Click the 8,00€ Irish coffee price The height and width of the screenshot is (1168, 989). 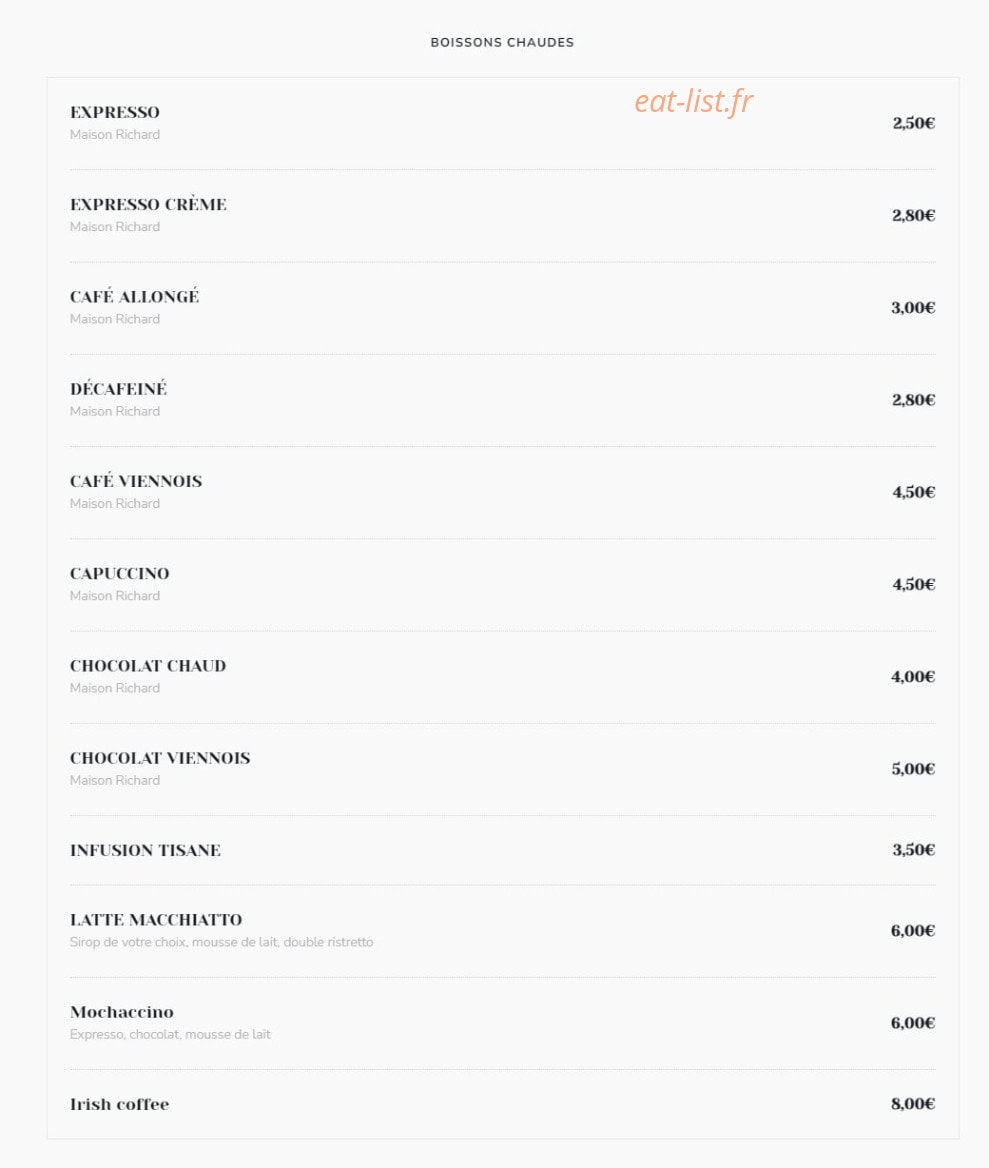coord(913,1104)
